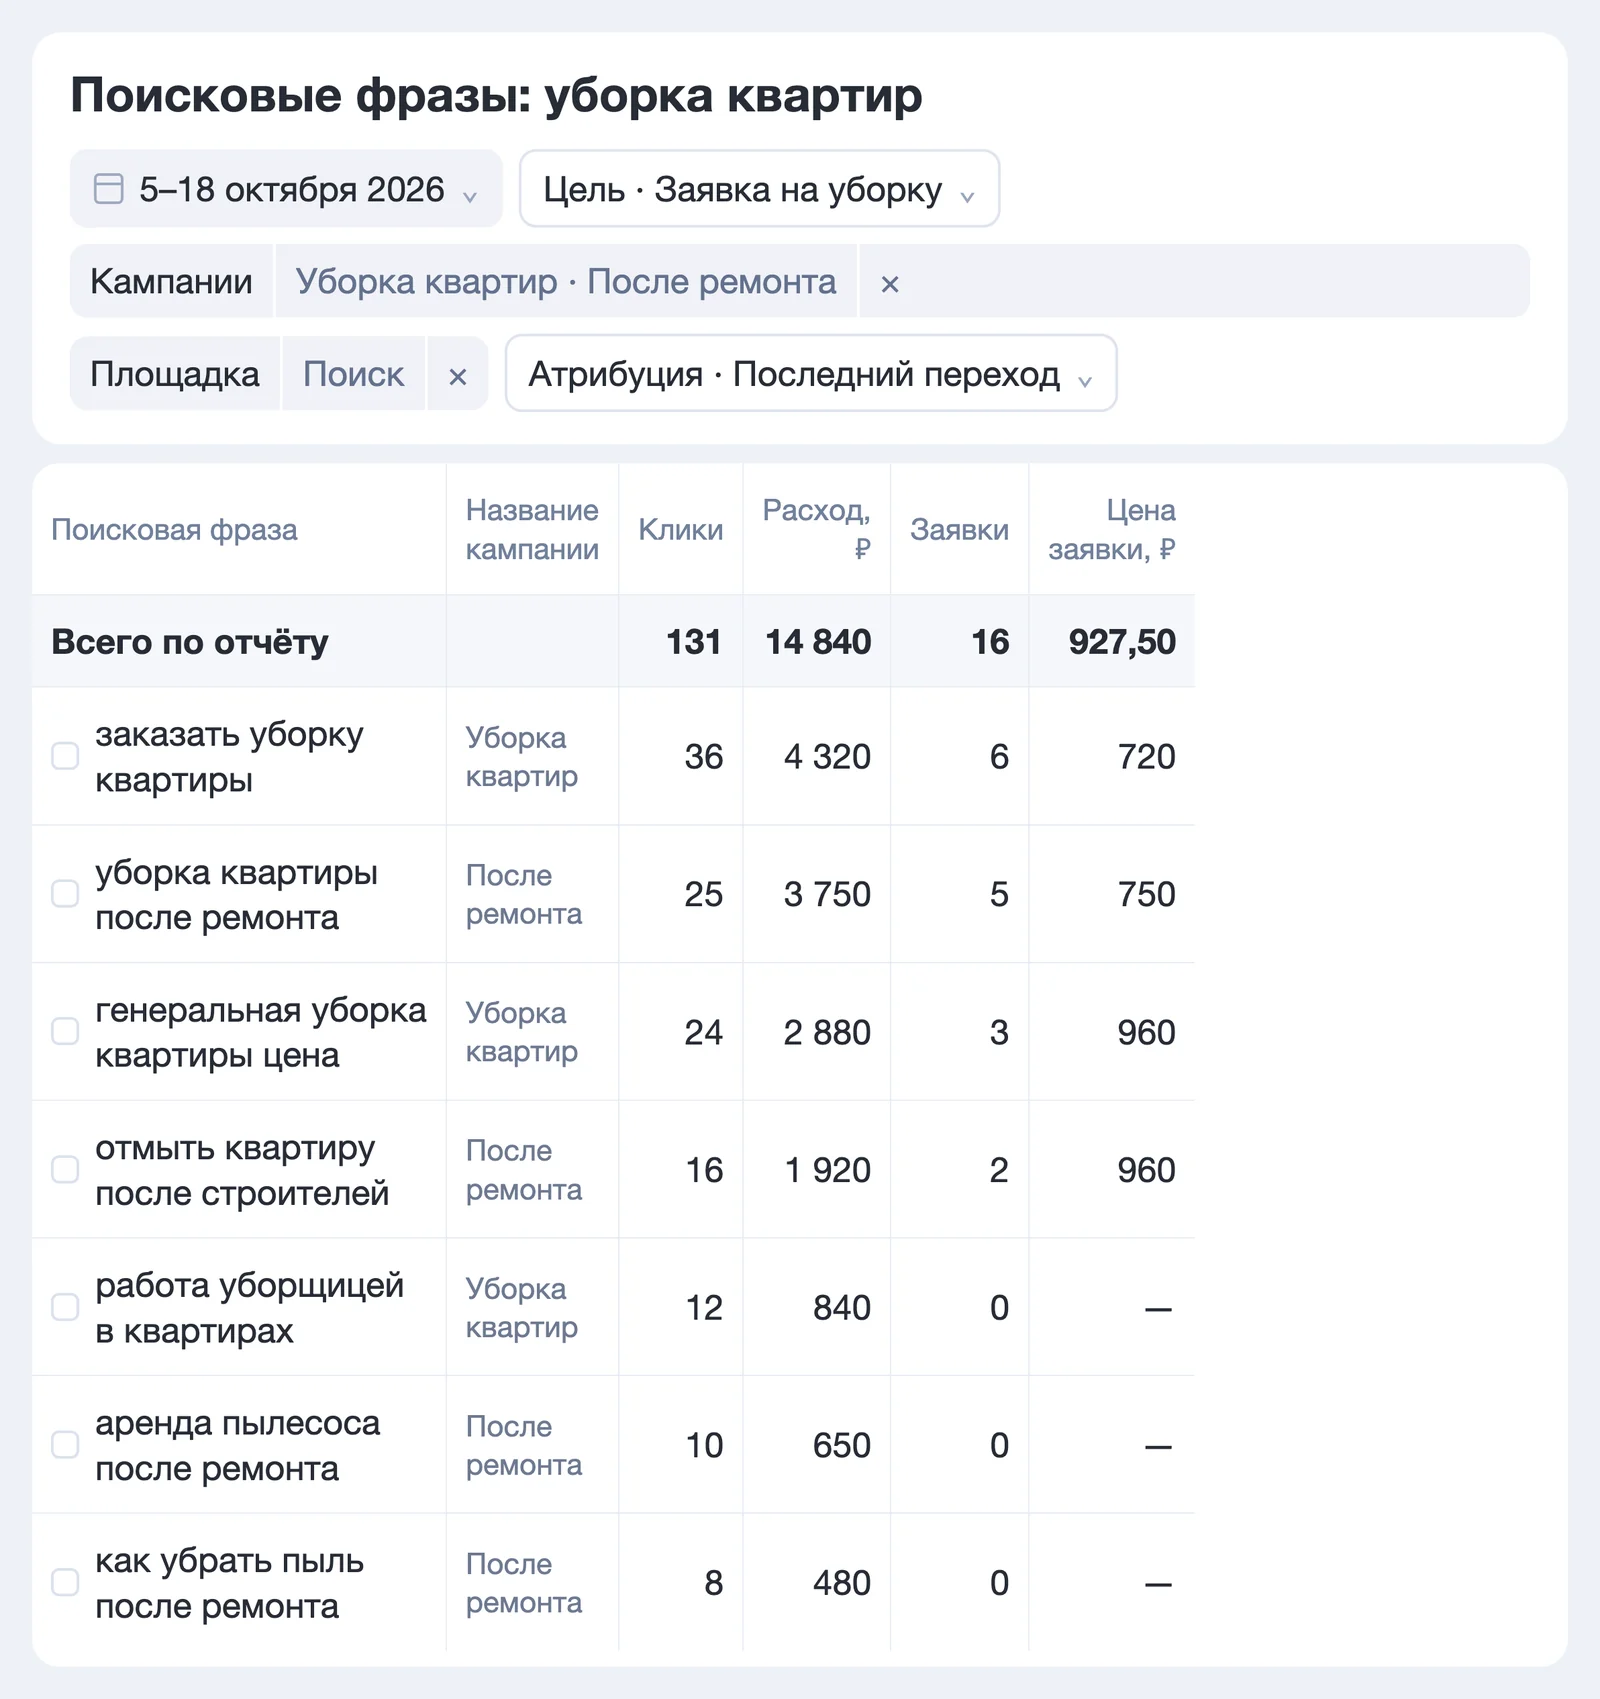Open campaign link in отмыть квартиру после строителей row
Image resolution: width=1600 pixels, height=1699 pixels.
tap(524, 1170)
